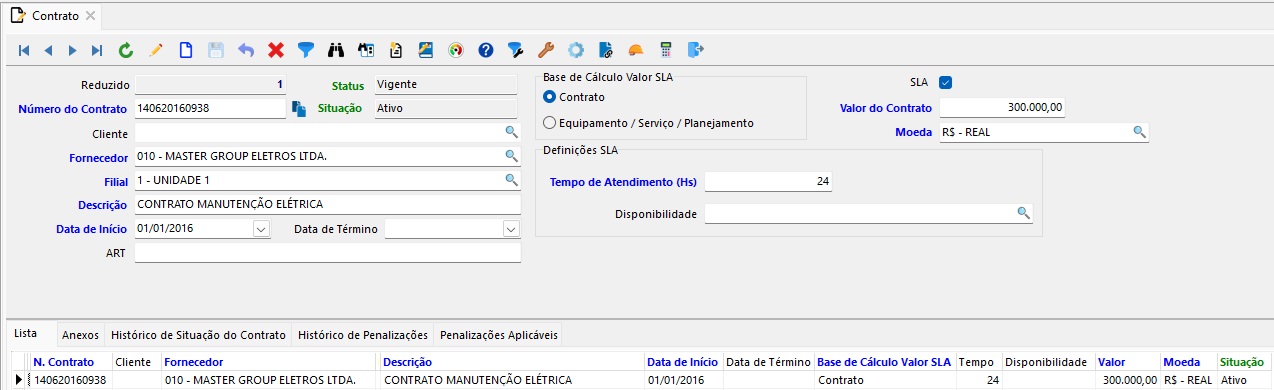Click the Fornecedor lookup magnifier

point(510,155)
